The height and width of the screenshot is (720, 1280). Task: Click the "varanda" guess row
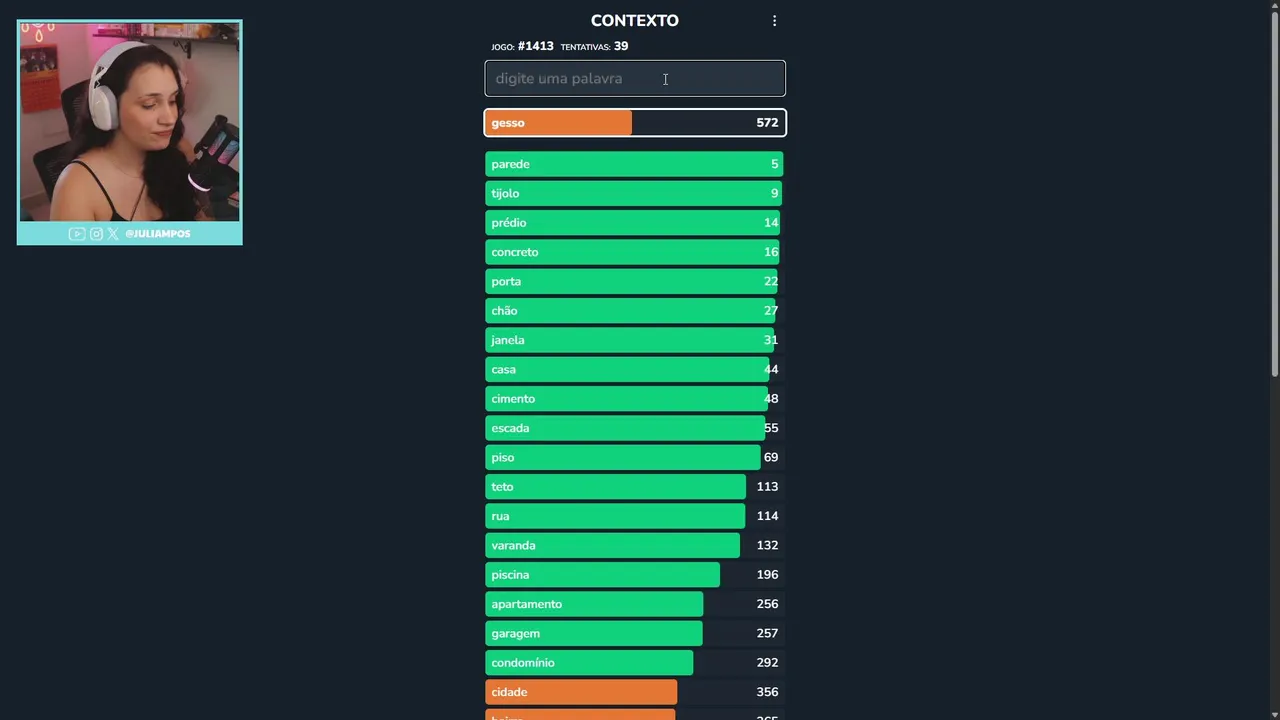[x=635, y=545]
